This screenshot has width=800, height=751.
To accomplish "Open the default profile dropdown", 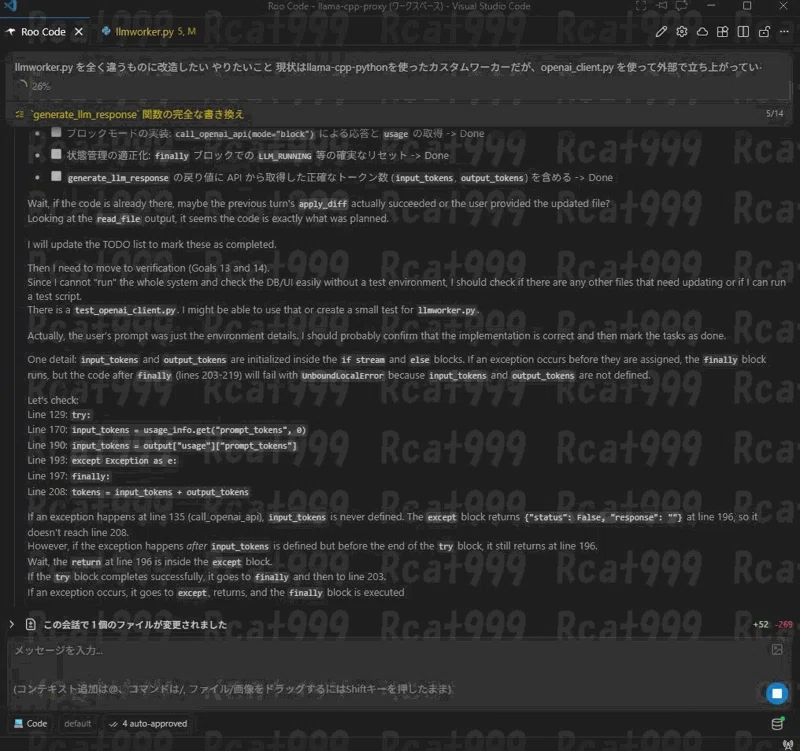I will click(78, 723).
